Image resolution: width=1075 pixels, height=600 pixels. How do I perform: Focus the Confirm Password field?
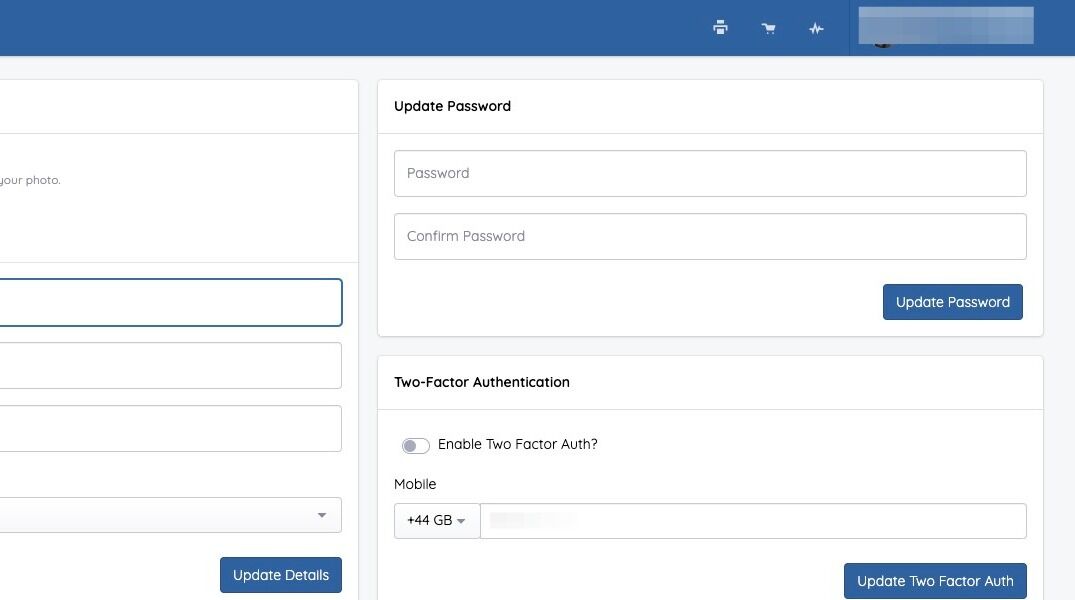pyautogui.click(x=710, y=236)
